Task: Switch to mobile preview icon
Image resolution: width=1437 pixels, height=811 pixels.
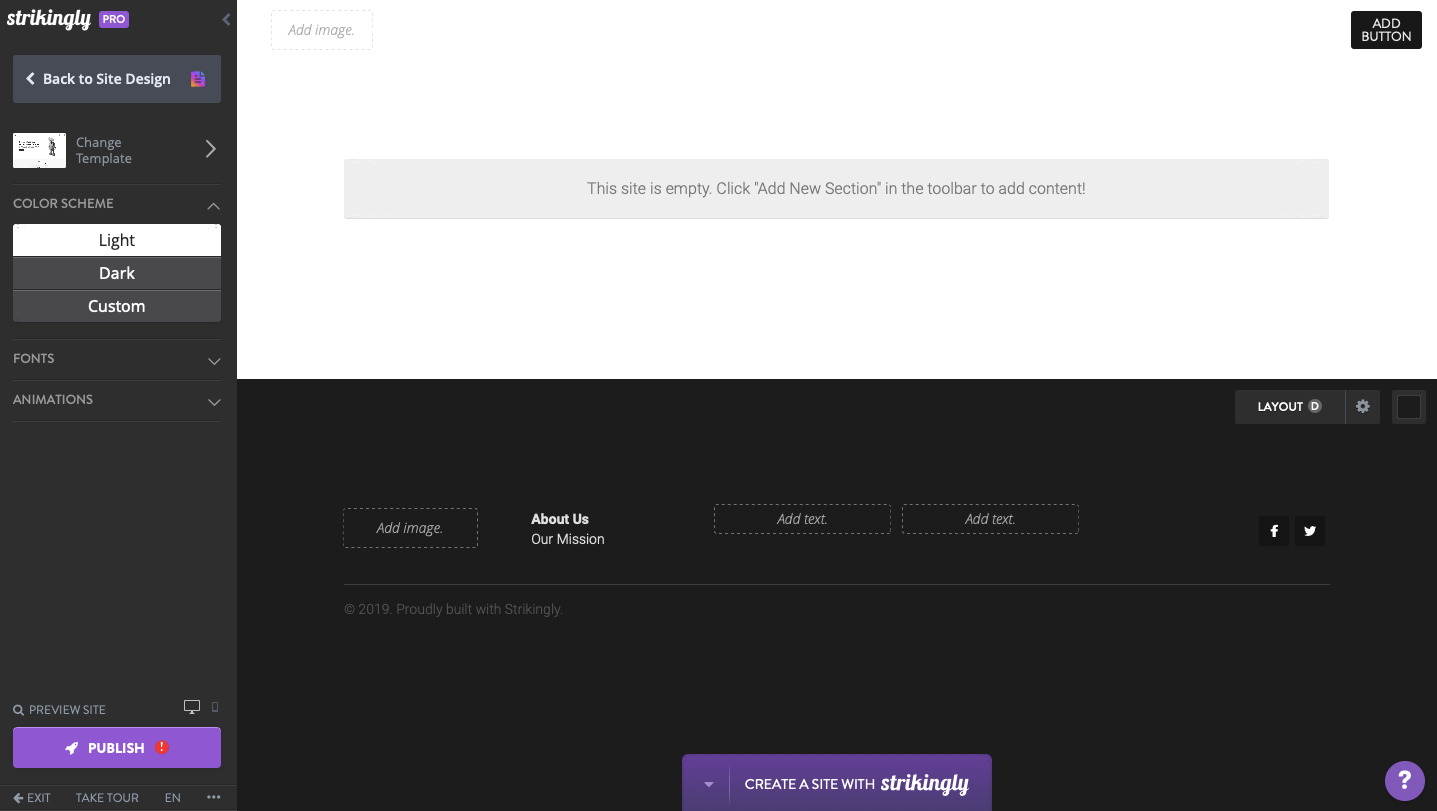Action: [x=213, y=707]
